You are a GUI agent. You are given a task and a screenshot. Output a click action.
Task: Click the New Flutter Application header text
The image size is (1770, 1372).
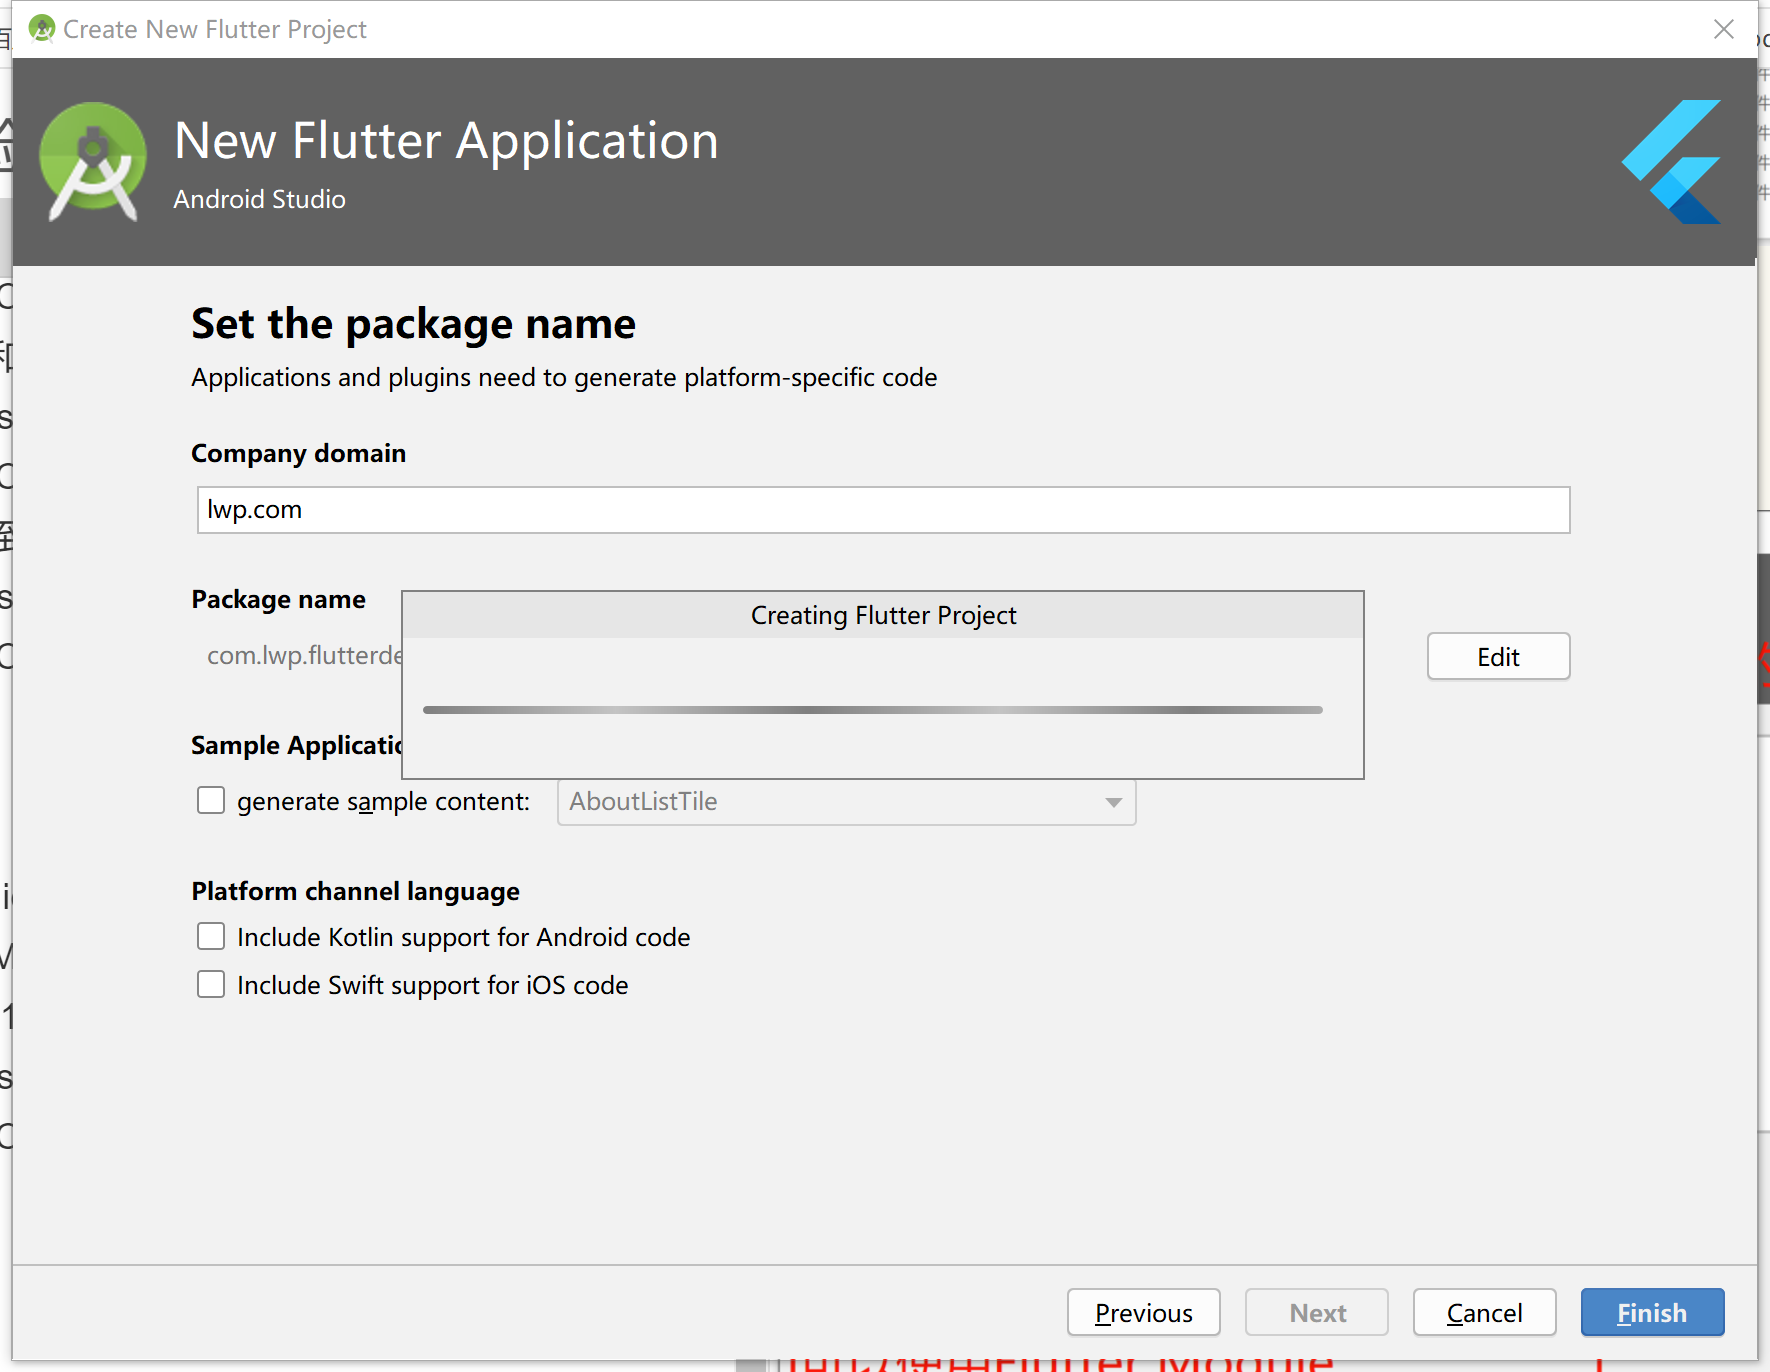(446, 141)
